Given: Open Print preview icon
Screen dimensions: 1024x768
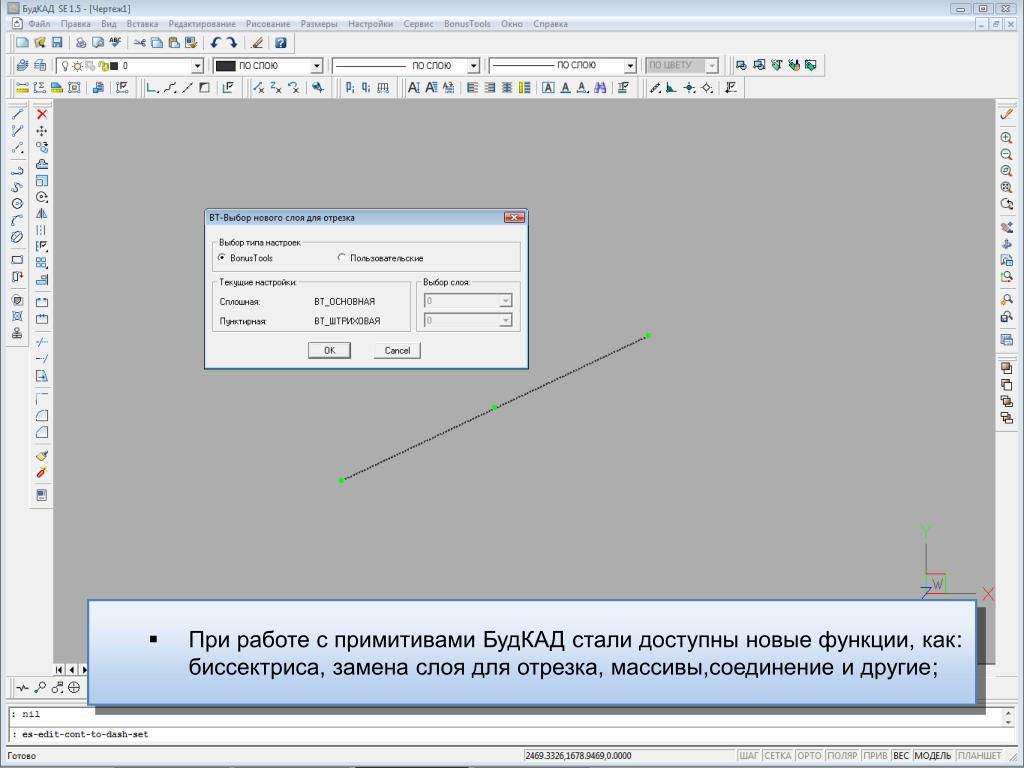Looking at the screenshot, I should (x=98, y=42).
